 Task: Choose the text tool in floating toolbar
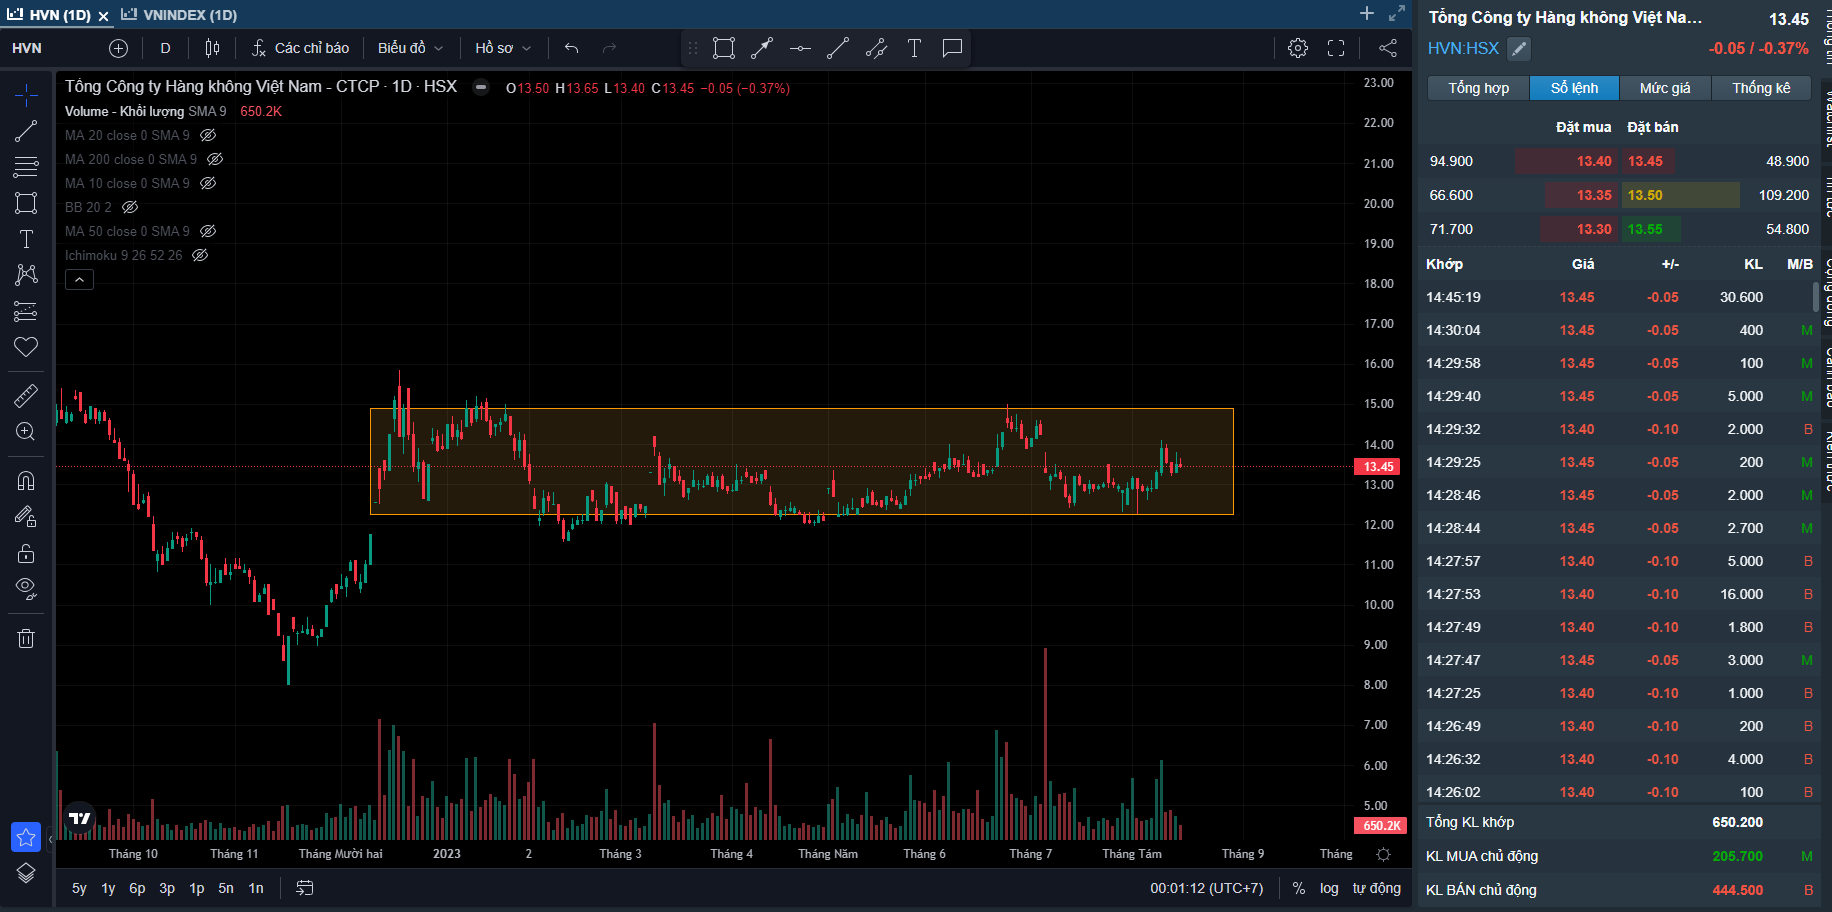tap(914, 48)
